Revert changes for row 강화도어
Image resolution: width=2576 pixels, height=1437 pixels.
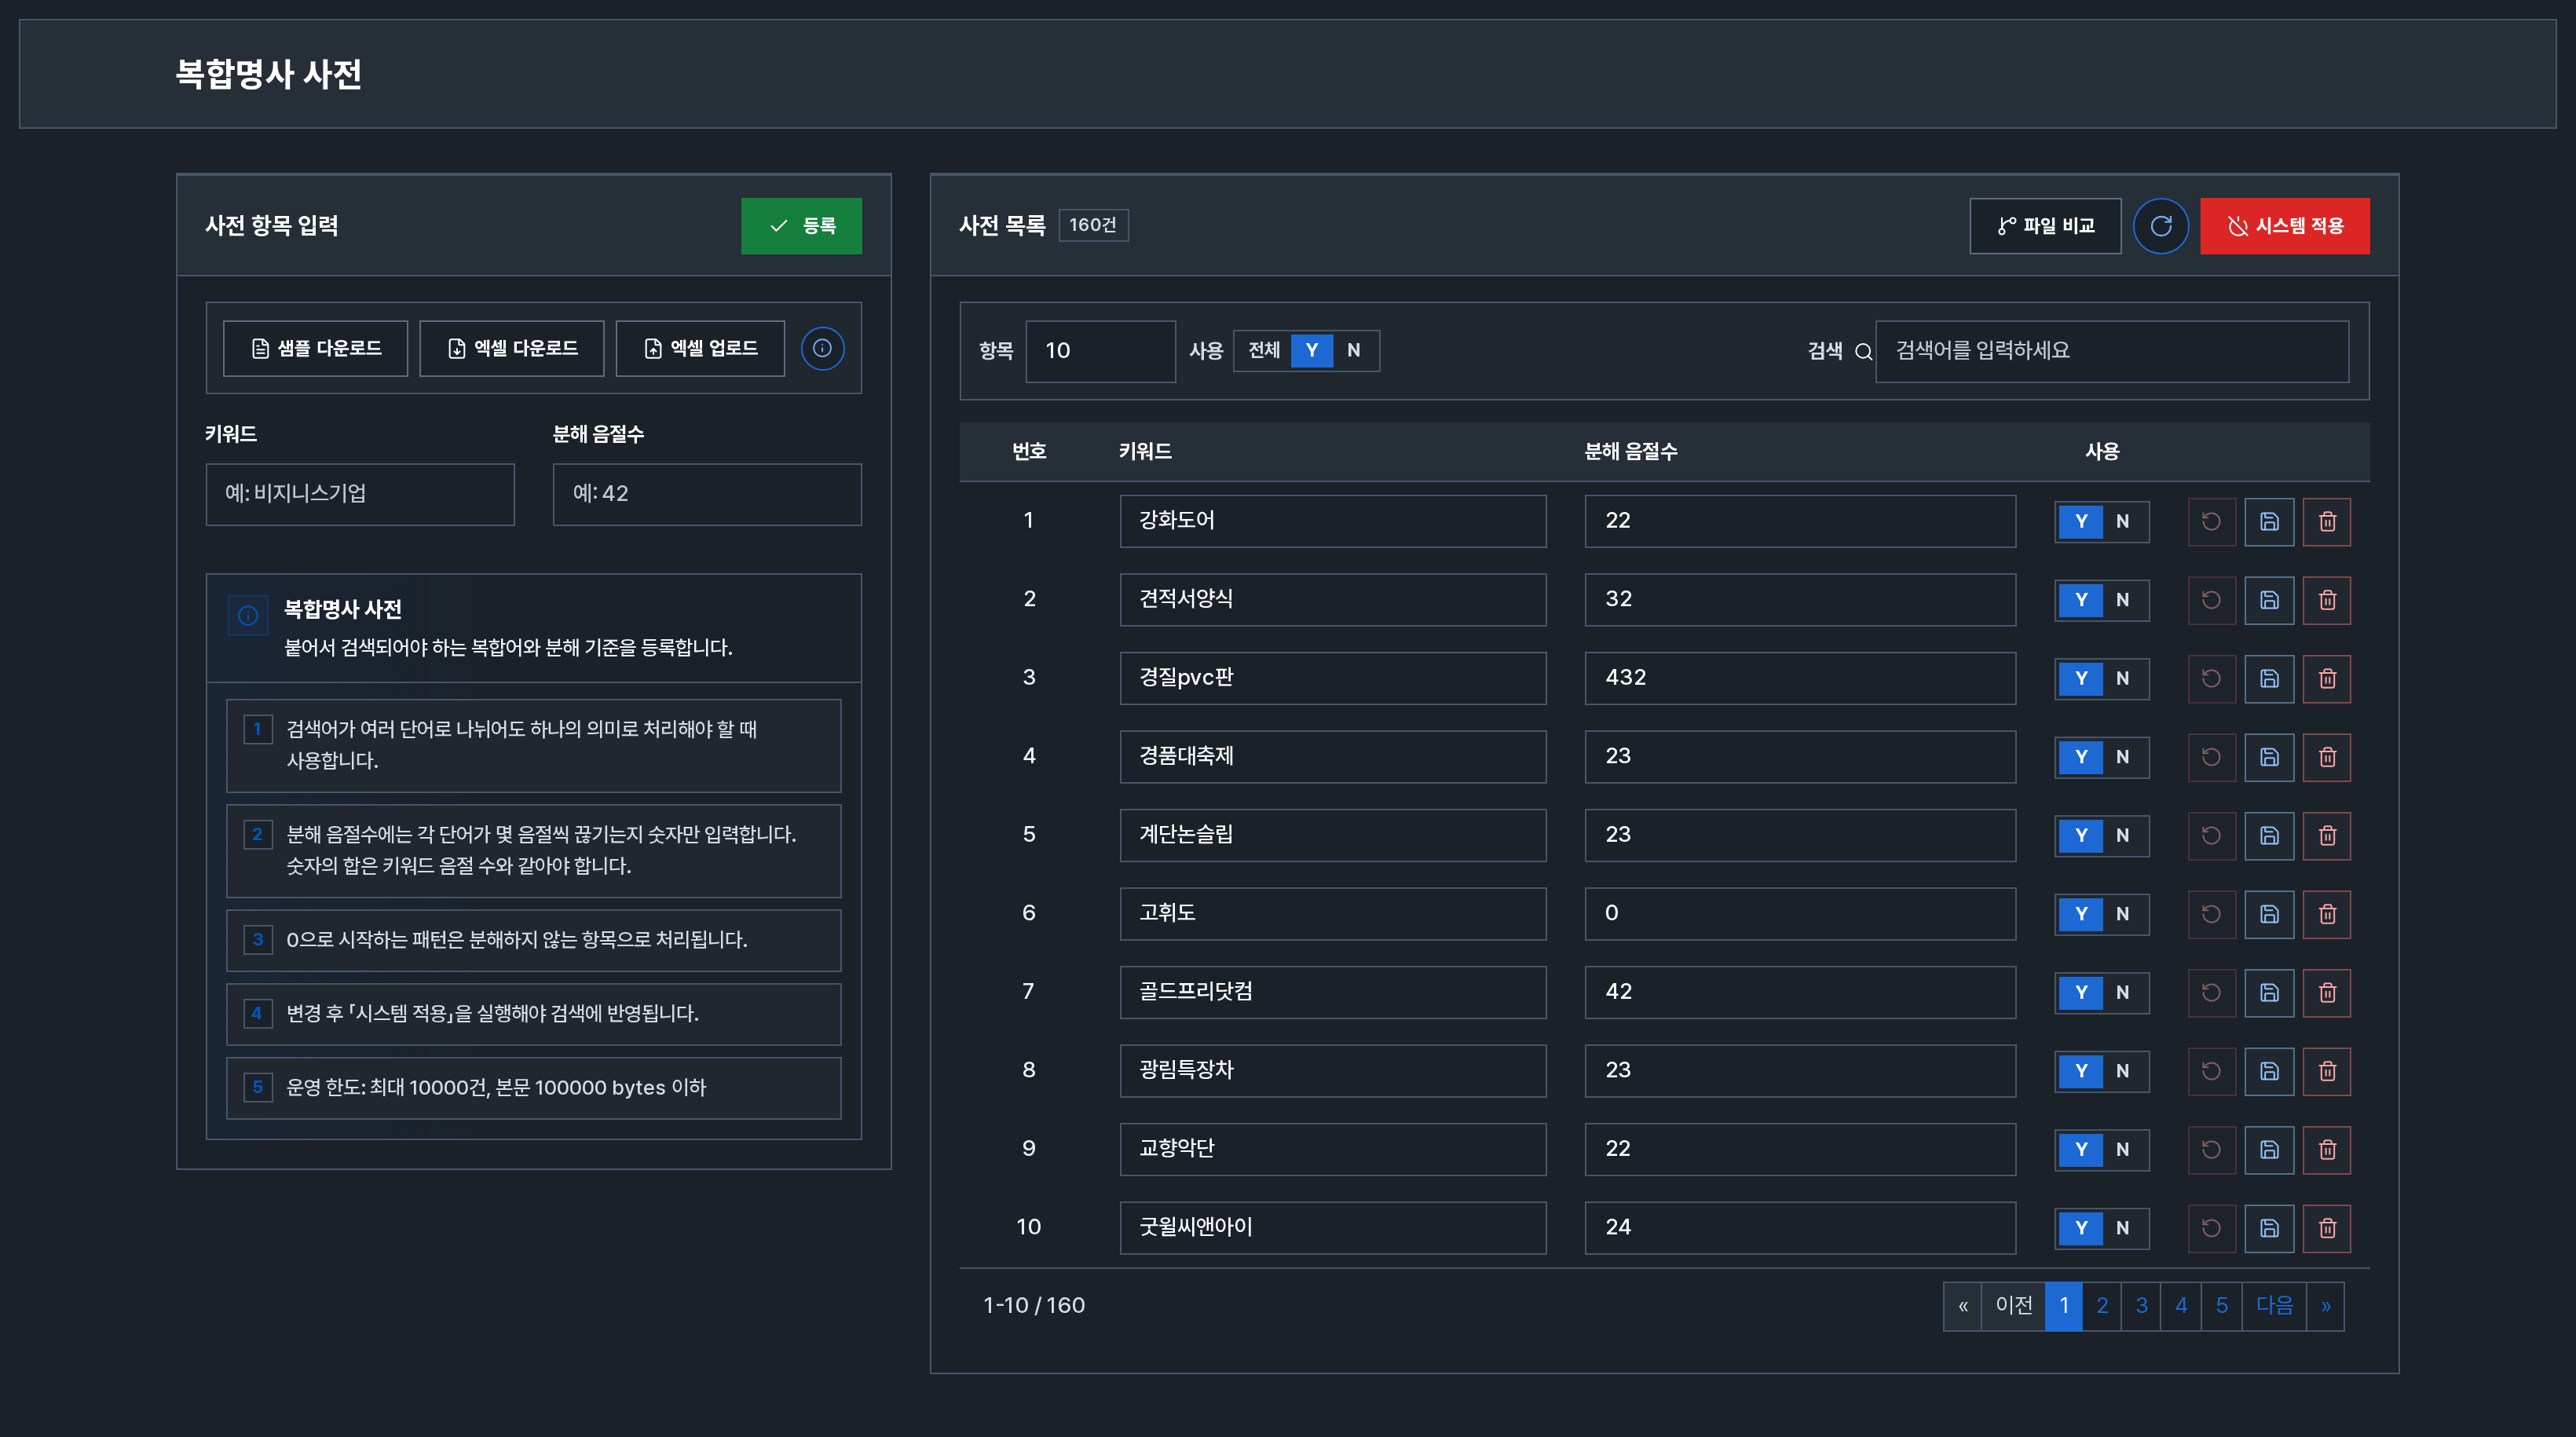pyautogui.click(x=2211, y=522)
